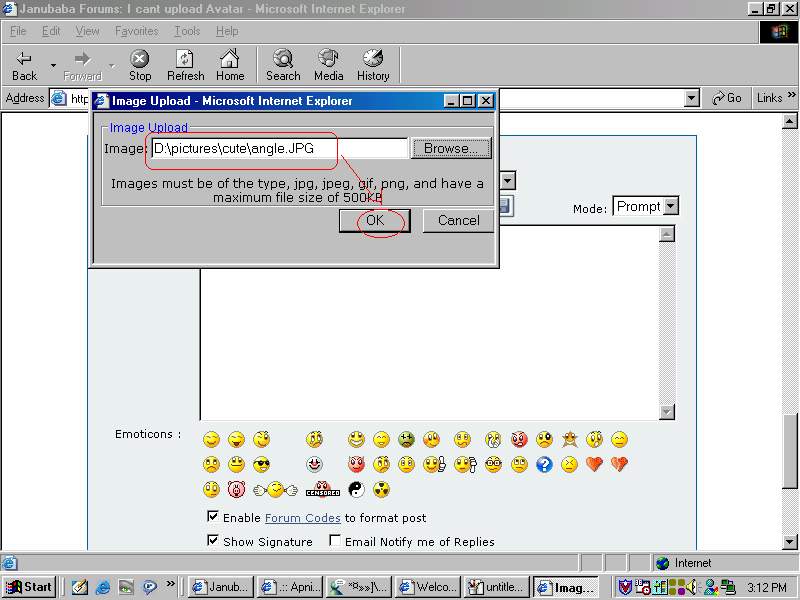Open the View menu
This screenshot has height=600, width=800.
point(87,31)
